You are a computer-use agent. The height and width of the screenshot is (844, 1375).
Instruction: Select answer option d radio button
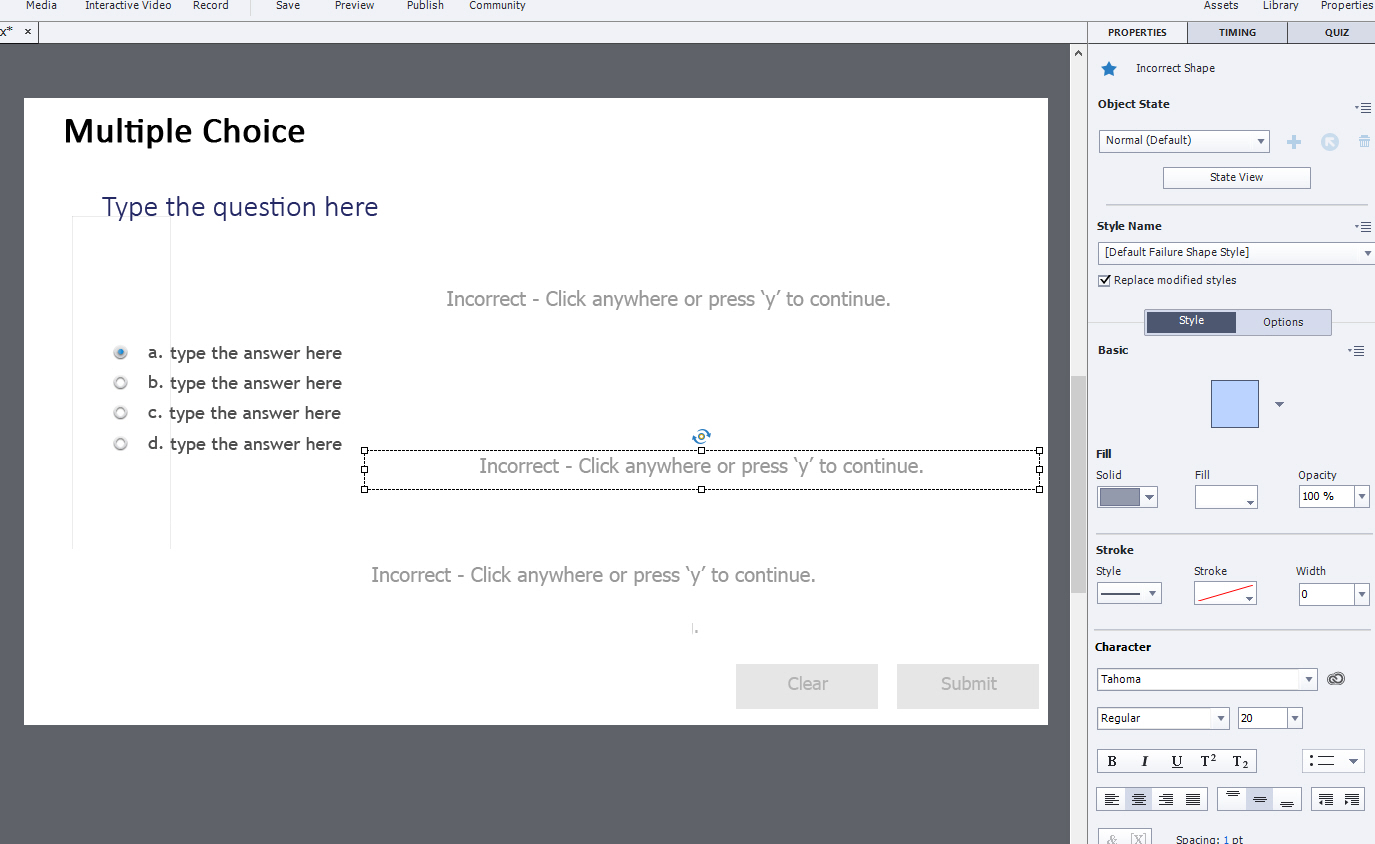[120, 443]
